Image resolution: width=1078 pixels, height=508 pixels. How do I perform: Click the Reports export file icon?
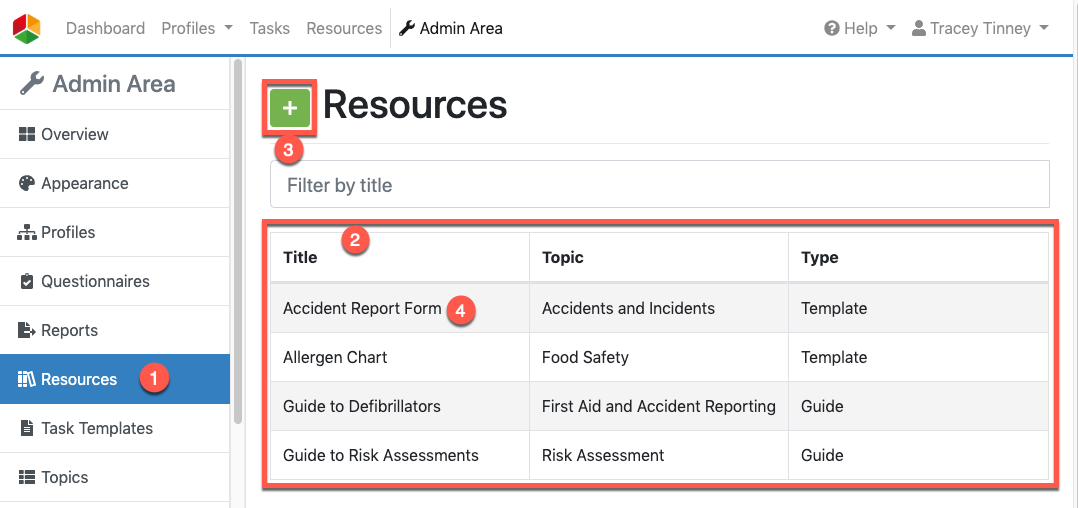[27, 330]
